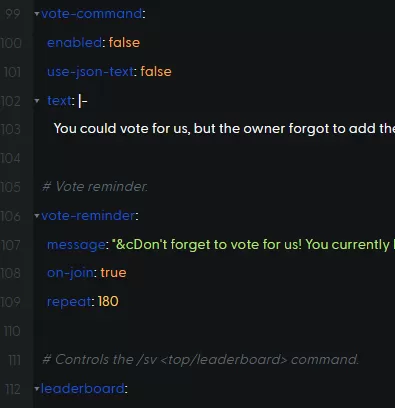Viewport: 395px width, 408px height.
Task: Click the 'You could vote for us' text line
Action: tap(224, 129)
